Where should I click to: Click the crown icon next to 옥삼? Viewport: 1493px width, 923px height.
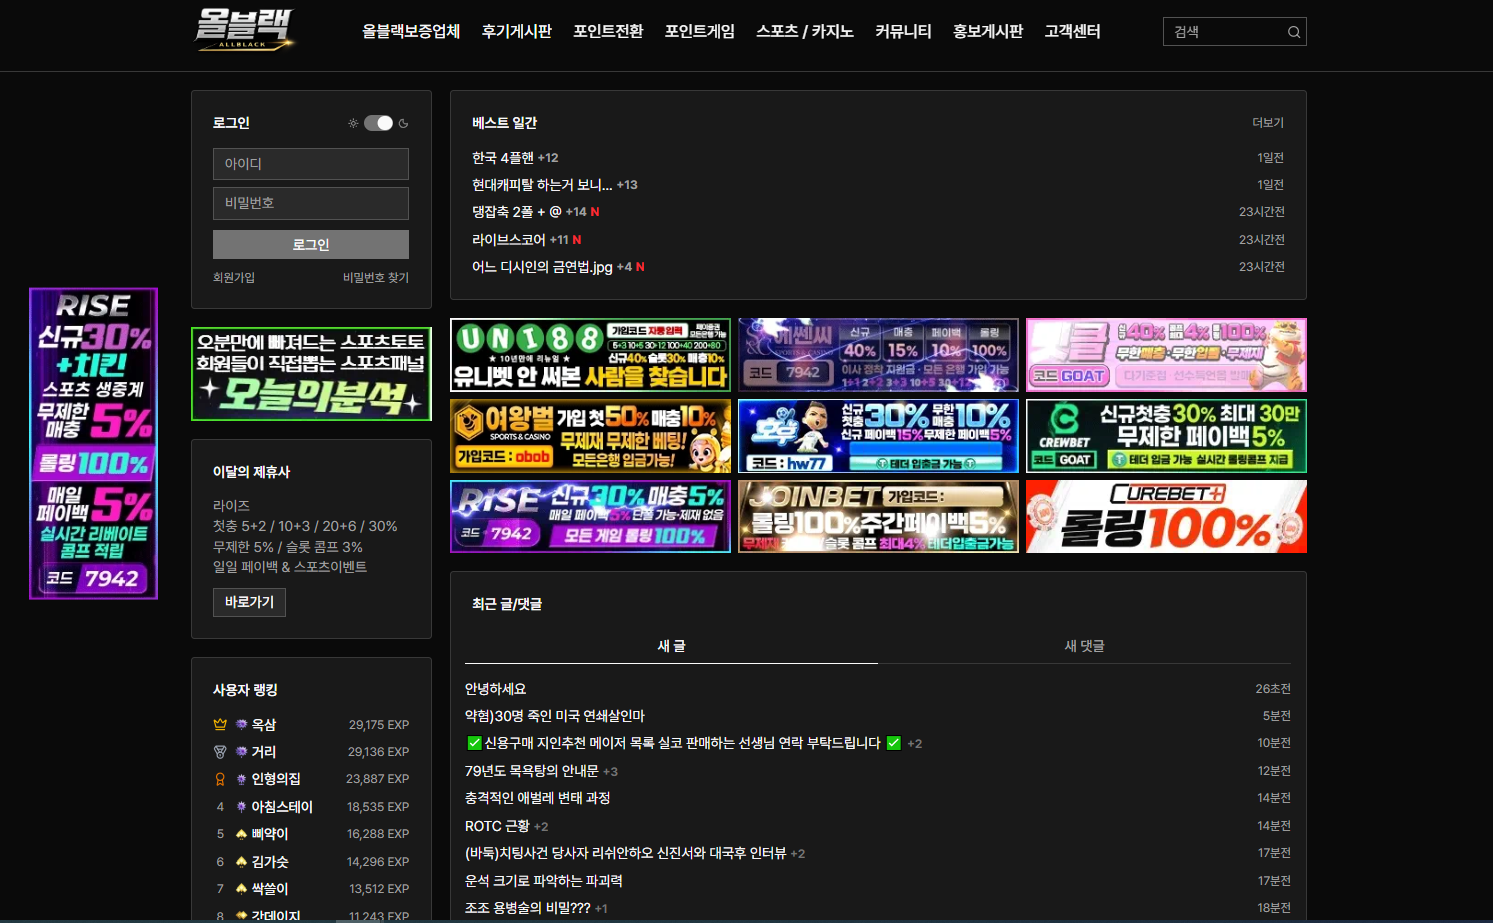[220, 724]
